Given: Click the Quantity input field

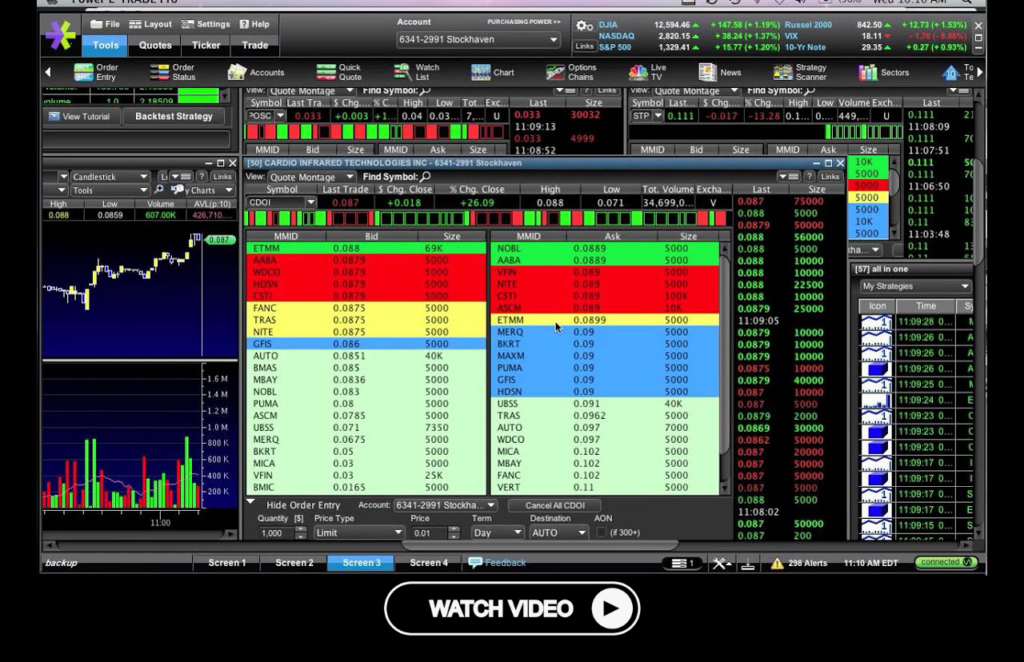Looking at the screenshot, I should (x=272, y=533).
